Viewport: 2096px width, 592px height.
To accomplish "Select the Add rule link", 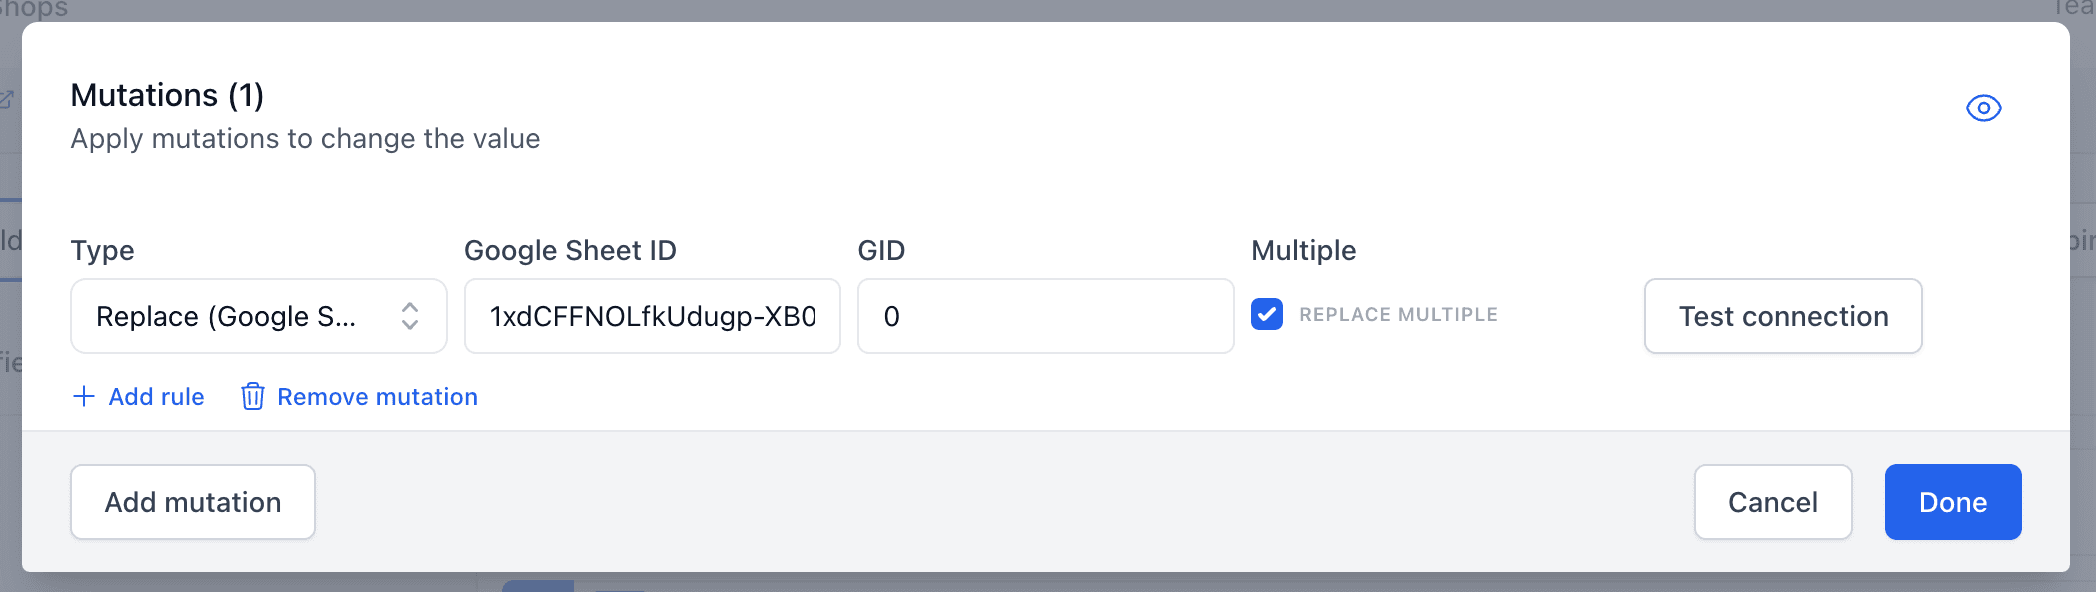I will tap(156, 396).
